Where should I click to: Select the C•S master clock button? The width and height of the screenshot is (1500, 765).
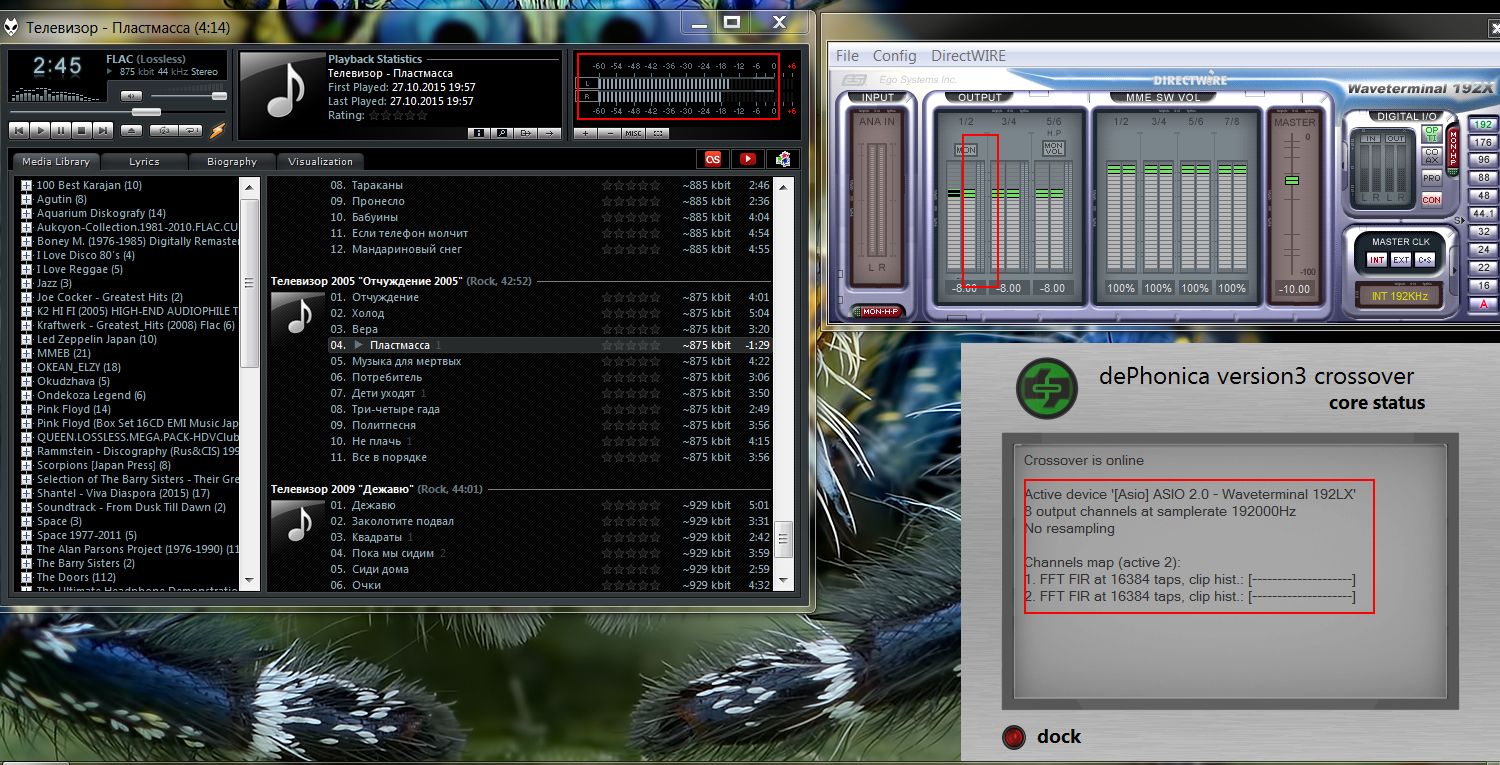pyautogui.click(x=1423, y=260)
